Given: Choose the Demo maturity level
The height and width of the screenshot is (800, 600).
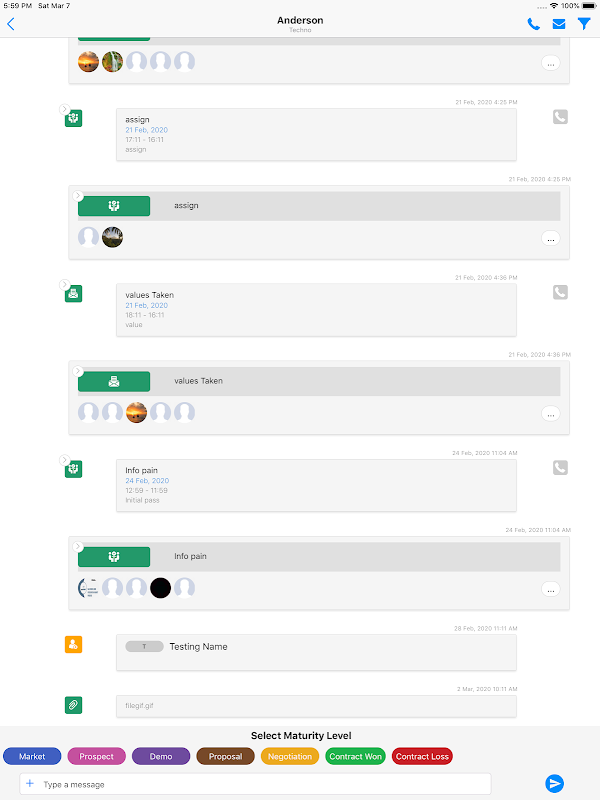Looking at the screenshot, I should [x=161, y=757].
